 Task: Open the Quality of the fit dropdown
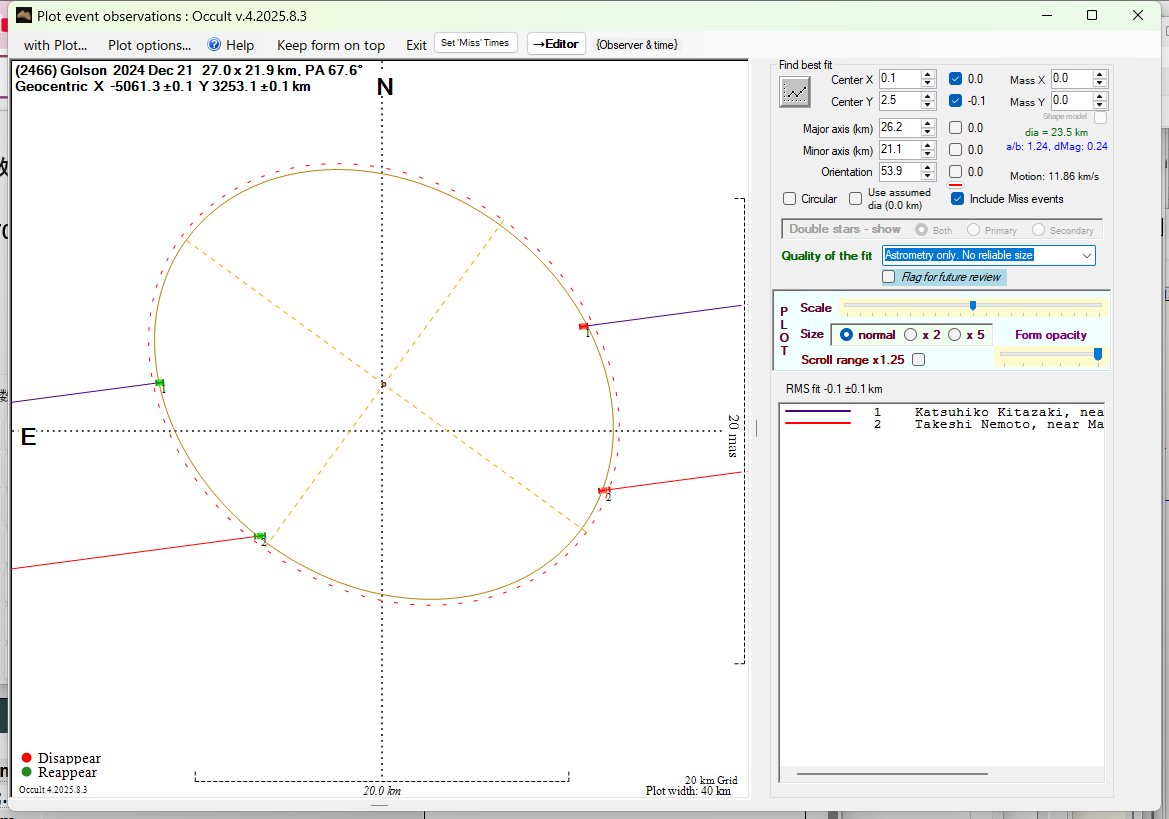click(x=1086, y=256)
